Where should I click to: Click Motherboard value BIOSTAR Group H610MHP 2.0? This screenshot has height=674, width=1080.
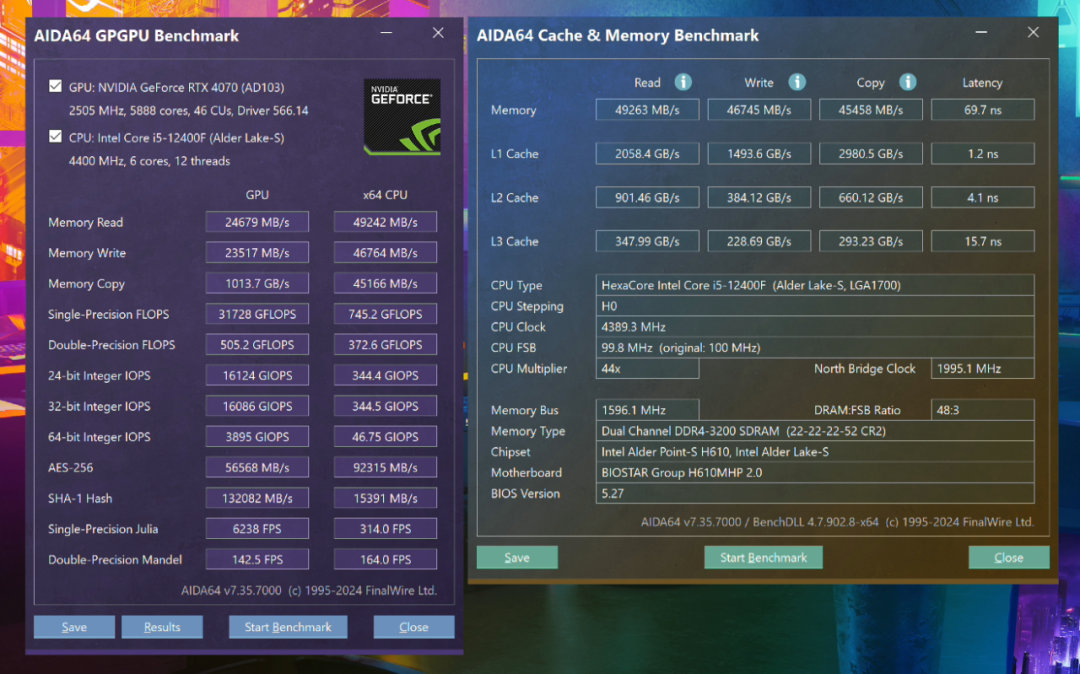pyautogui.click(x=815, y=472)
